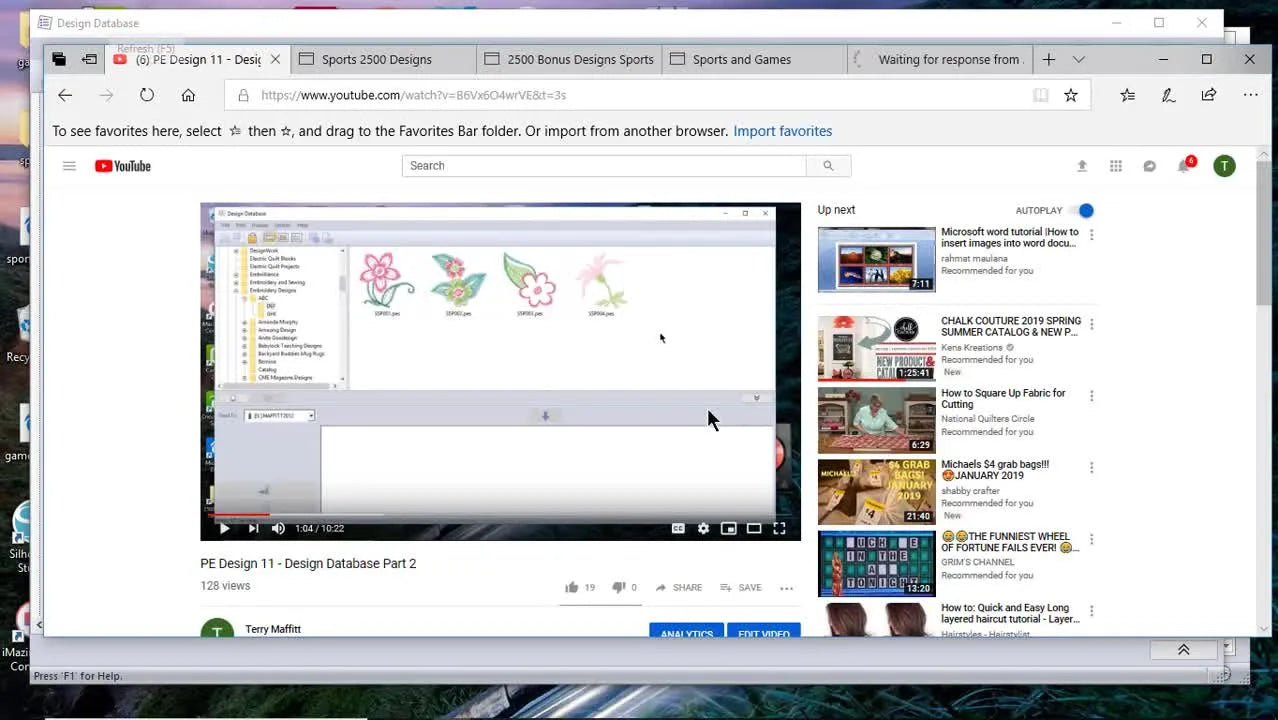Open options for Chalk Couture video
1278x720 pixels.
point(1091,324)
